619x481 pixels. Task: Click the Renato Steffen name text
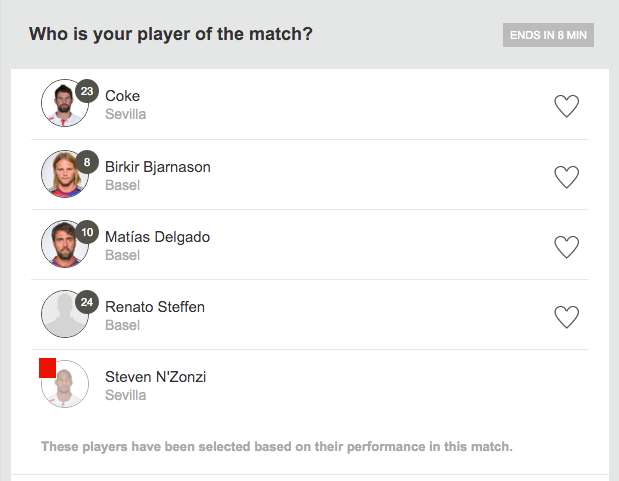(155, 307)
